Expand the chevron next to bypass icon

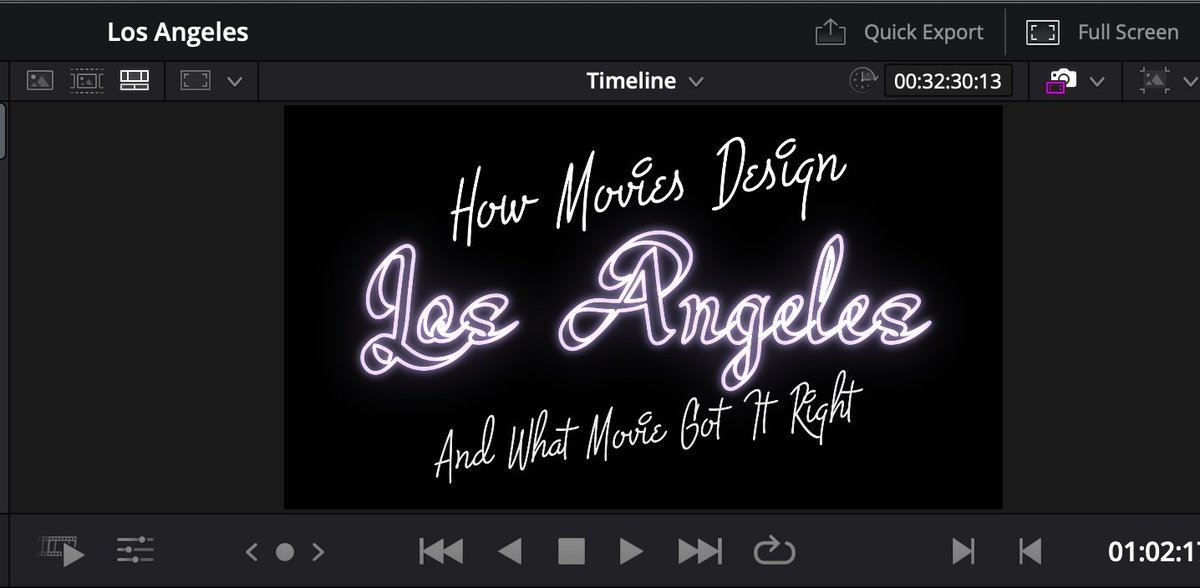[x=1097, y=82]
